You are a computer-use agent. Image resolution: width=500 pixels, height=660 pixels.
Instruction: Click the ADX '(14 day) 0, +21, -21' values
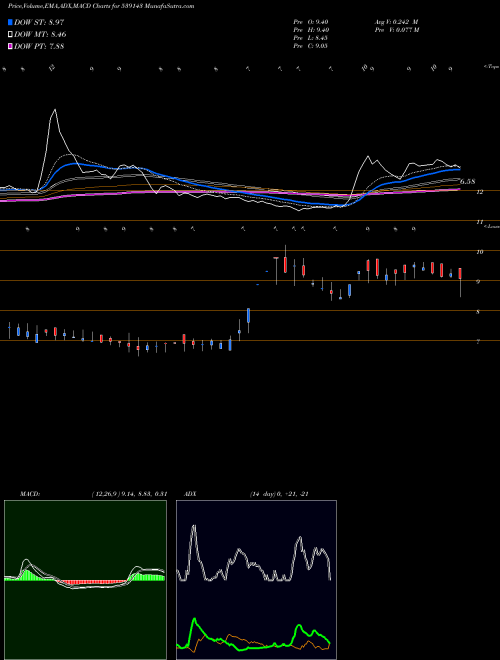pos(279,494)
